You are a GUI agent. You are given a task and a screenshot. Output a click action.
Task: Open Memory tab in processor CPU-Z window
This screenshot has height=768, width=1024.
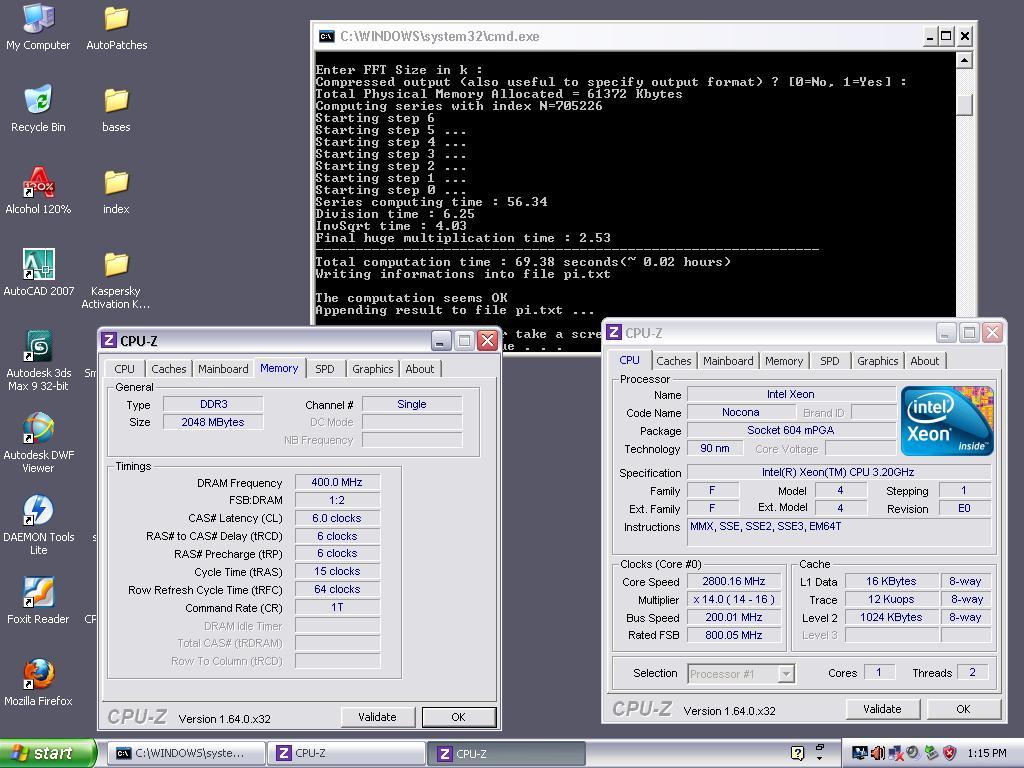(784, 361)
